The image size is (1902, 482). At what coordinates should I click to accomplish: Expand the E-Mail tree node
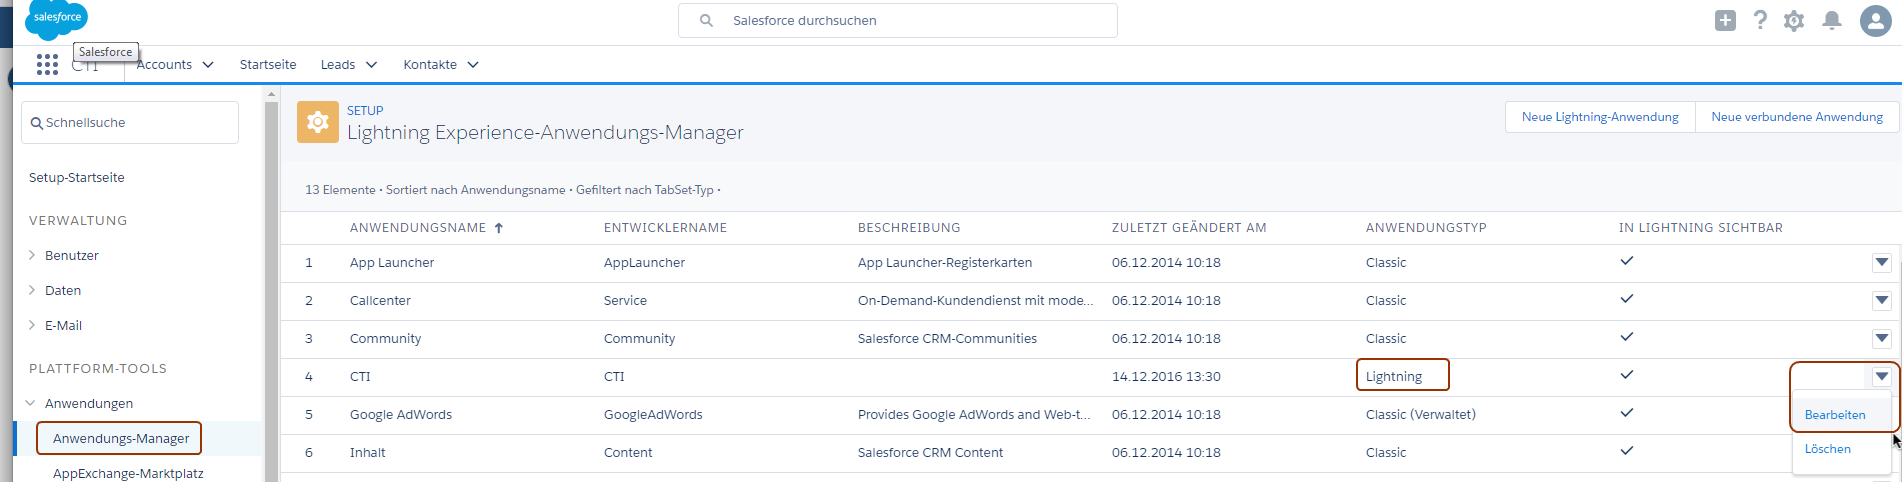[x=32, y=325]
